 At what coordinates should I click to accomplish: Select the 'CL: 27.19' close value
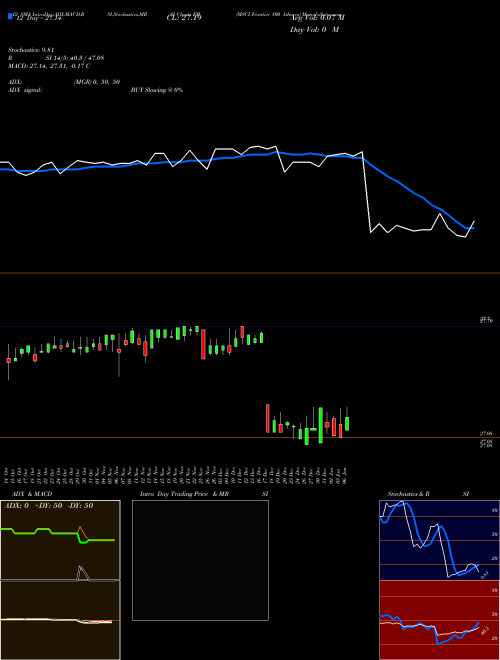point(184,18)
